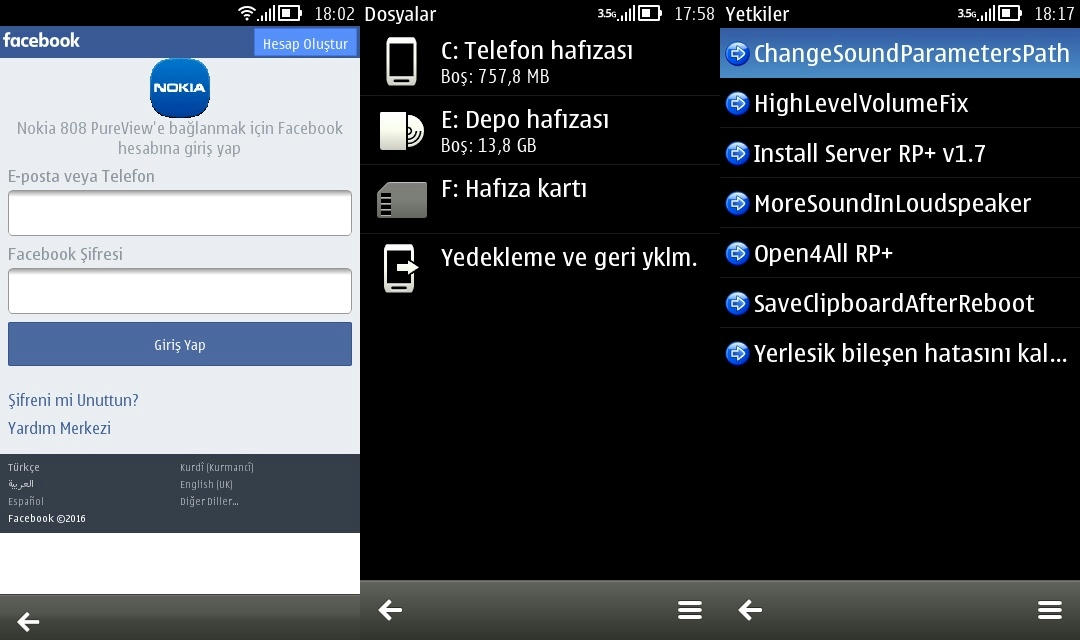Choose Arabic language link

click(x=21, y=484)
